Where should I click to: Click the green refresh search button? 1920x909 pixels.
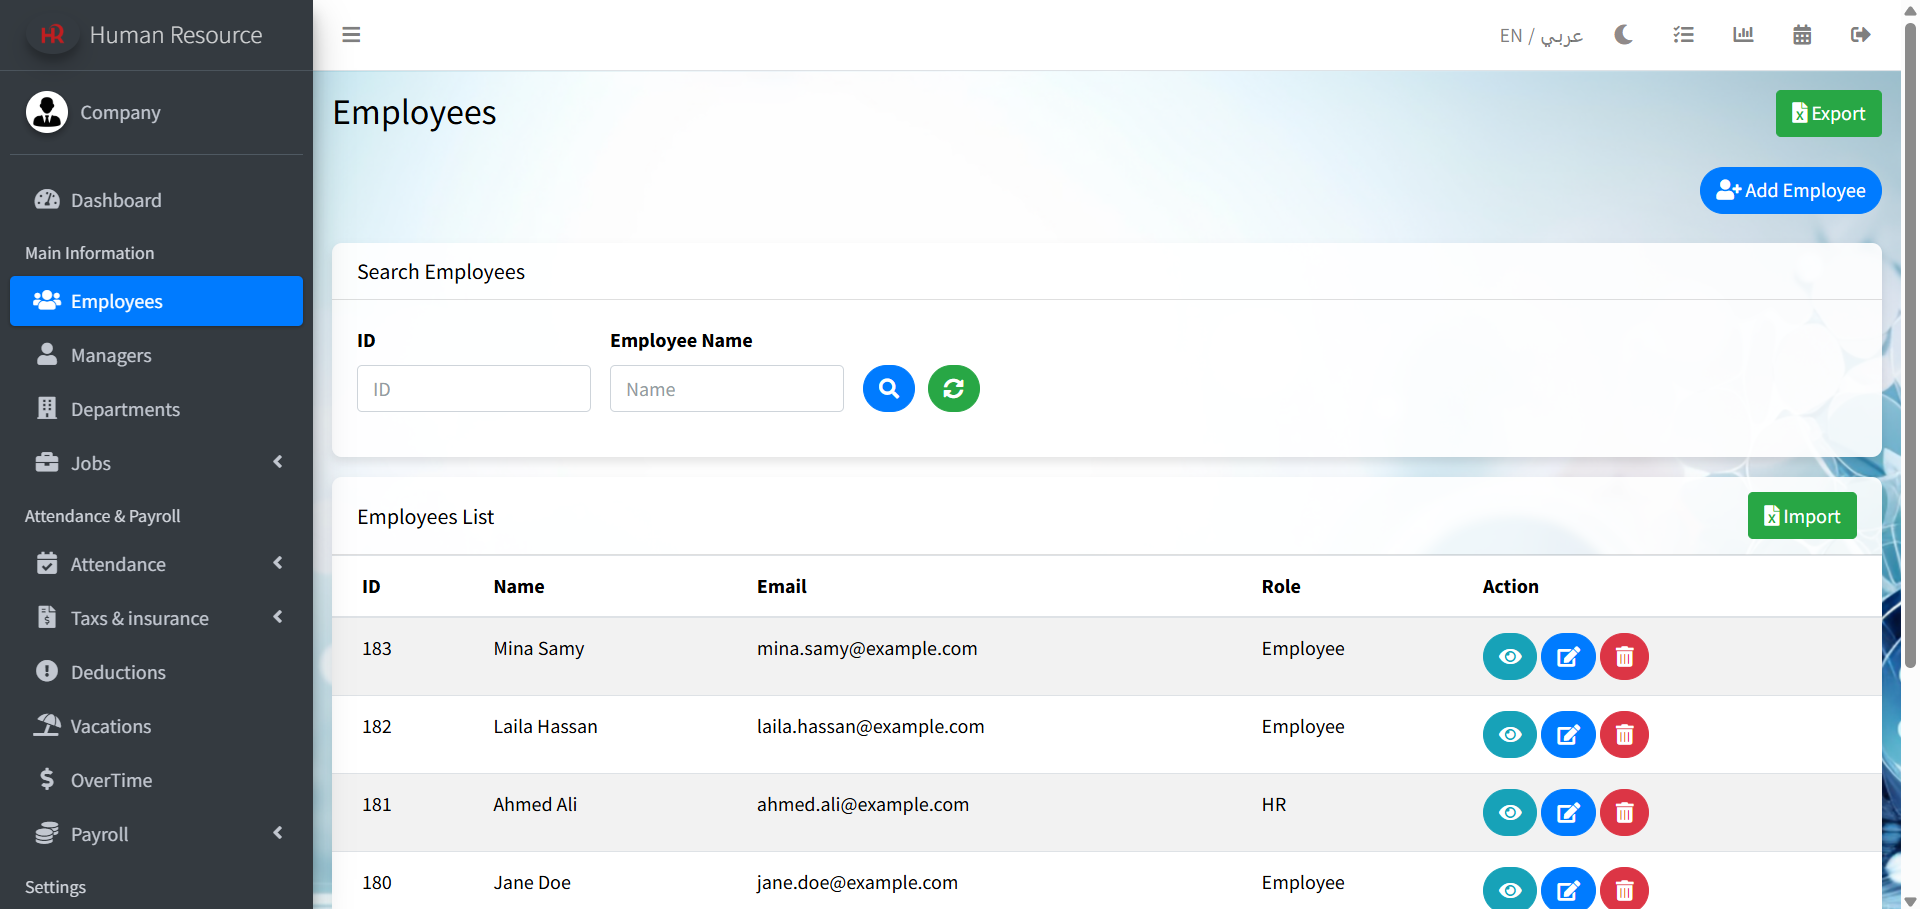coord(954,389)
